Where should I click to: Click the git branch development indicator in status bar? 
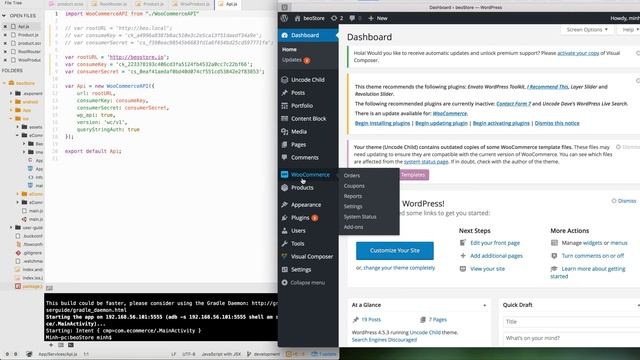coord(264,354)
